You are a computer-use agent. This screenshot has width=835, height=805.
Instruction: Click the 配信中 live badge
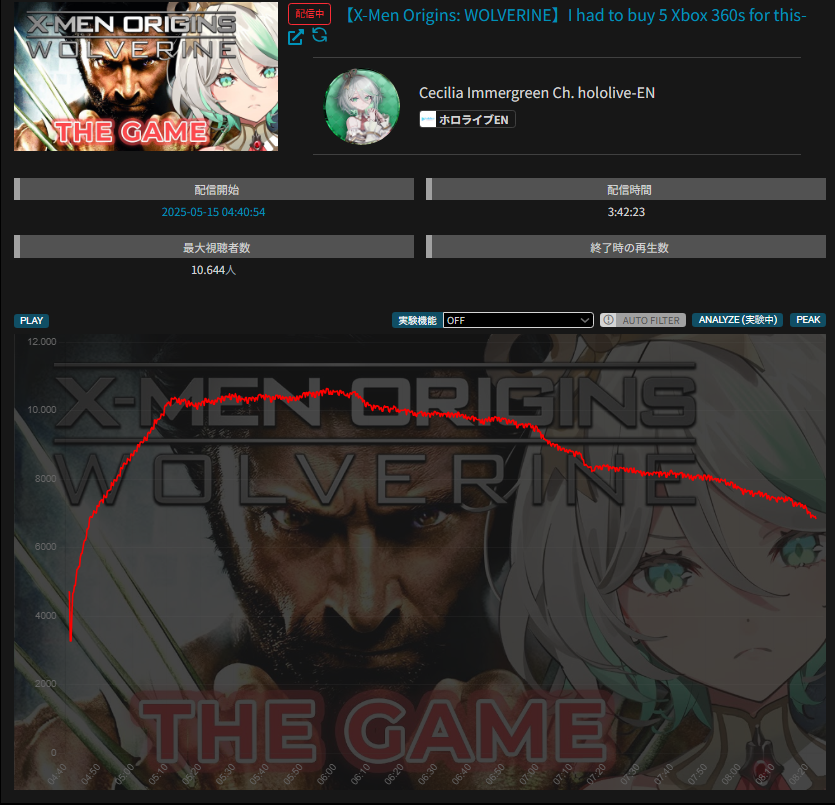point(309,14)
